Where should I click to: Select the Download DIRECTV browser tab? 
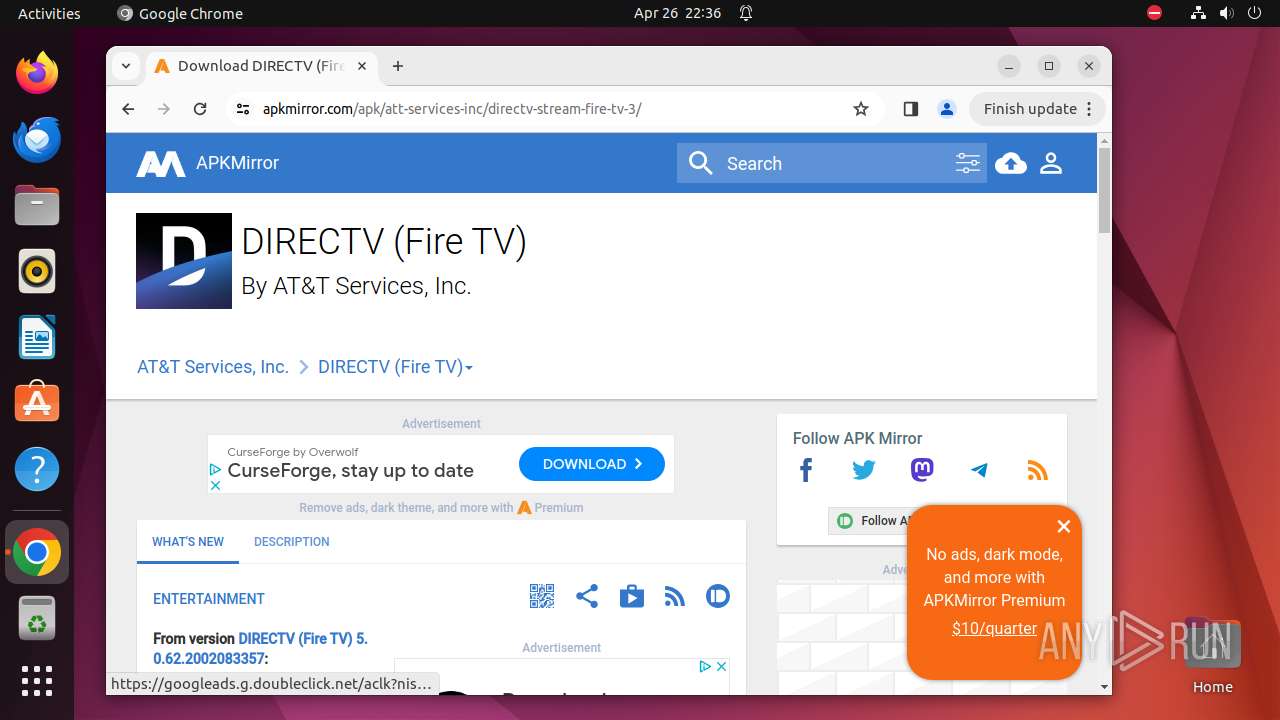pos(260,66)
